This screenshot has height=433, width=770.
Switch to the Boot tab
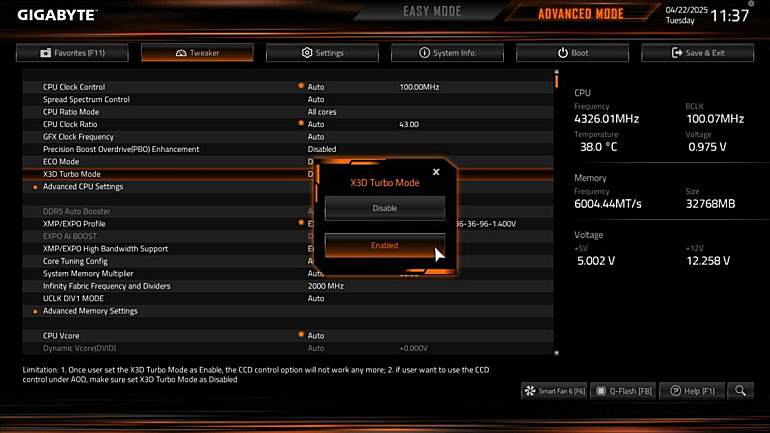(572, 53)
